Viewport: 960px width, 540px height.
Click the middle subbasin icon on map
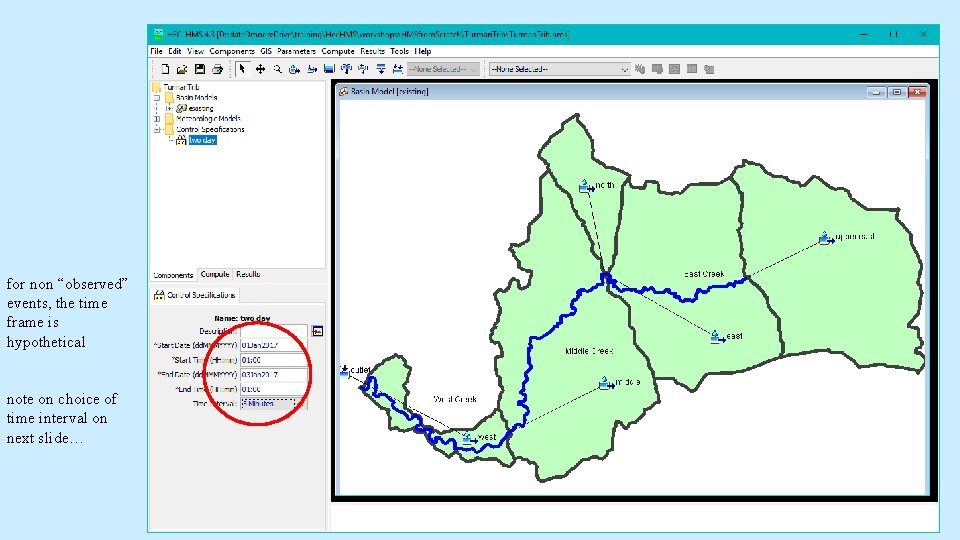click(x=606, y=383)
